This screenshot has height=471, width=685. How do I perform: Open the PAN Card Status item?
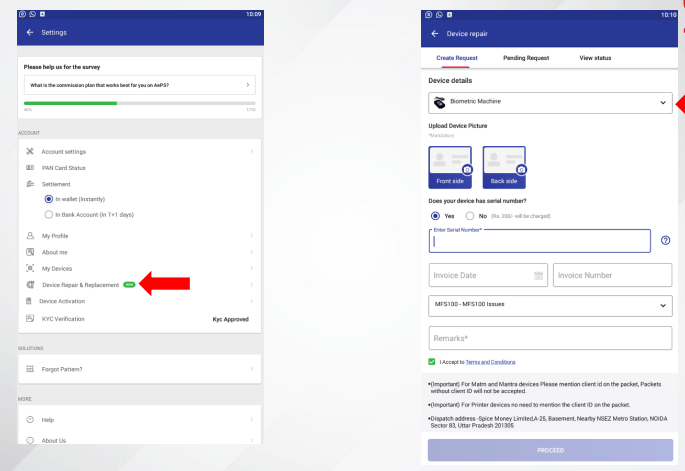[140, 168]
